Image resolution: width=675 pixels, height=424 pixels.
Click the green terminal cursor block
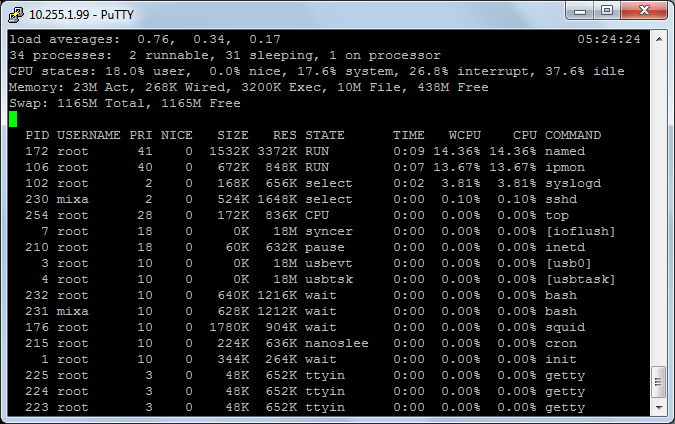13,119
